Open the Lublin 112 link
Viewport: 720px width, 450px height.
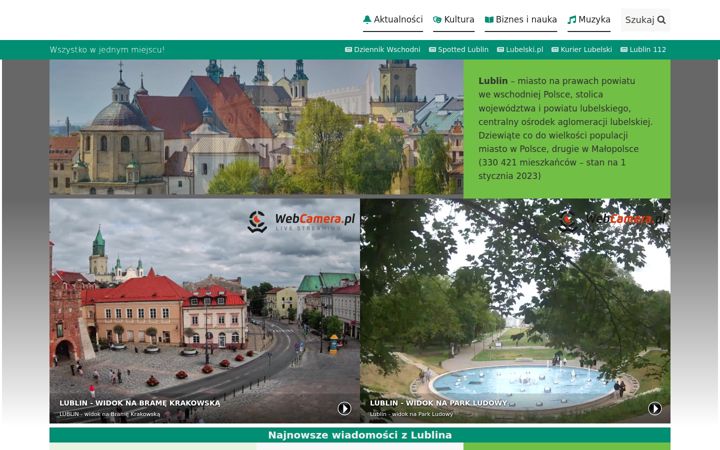tap(643, 50)
